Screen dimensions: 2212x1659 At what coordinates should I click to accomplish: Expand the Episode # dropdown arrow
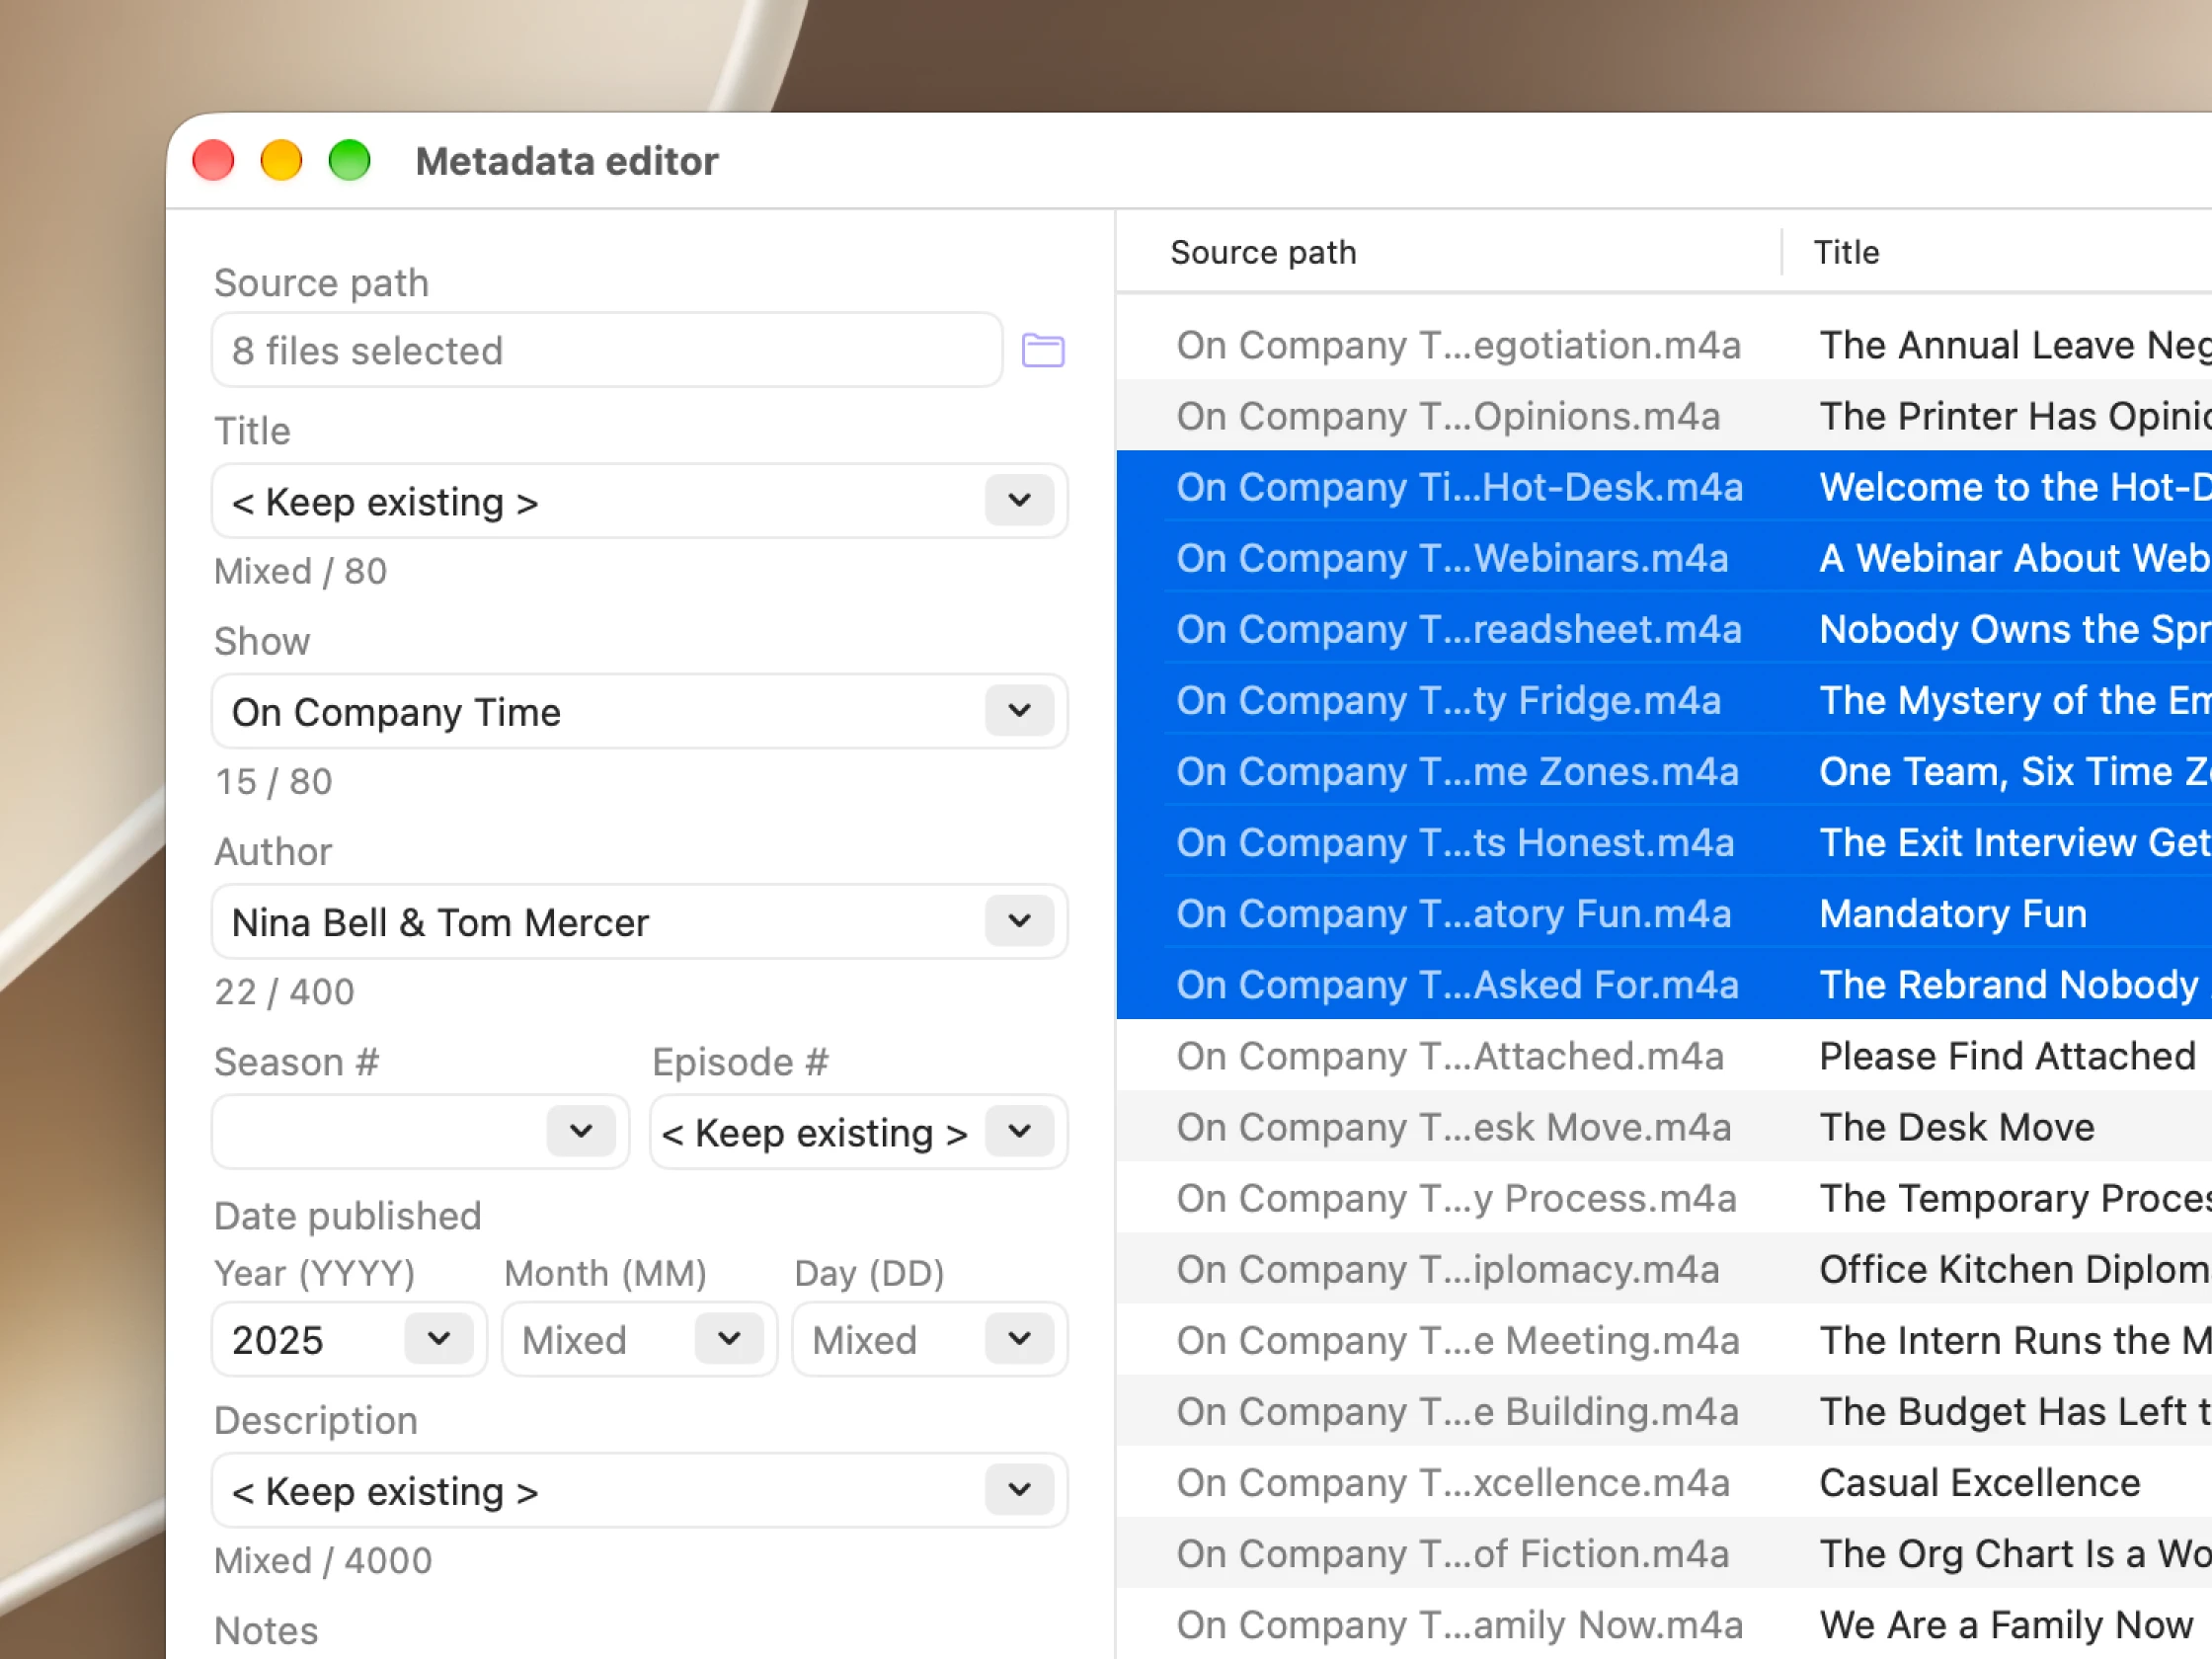pyautogui.click(x=1019, y=1131)
